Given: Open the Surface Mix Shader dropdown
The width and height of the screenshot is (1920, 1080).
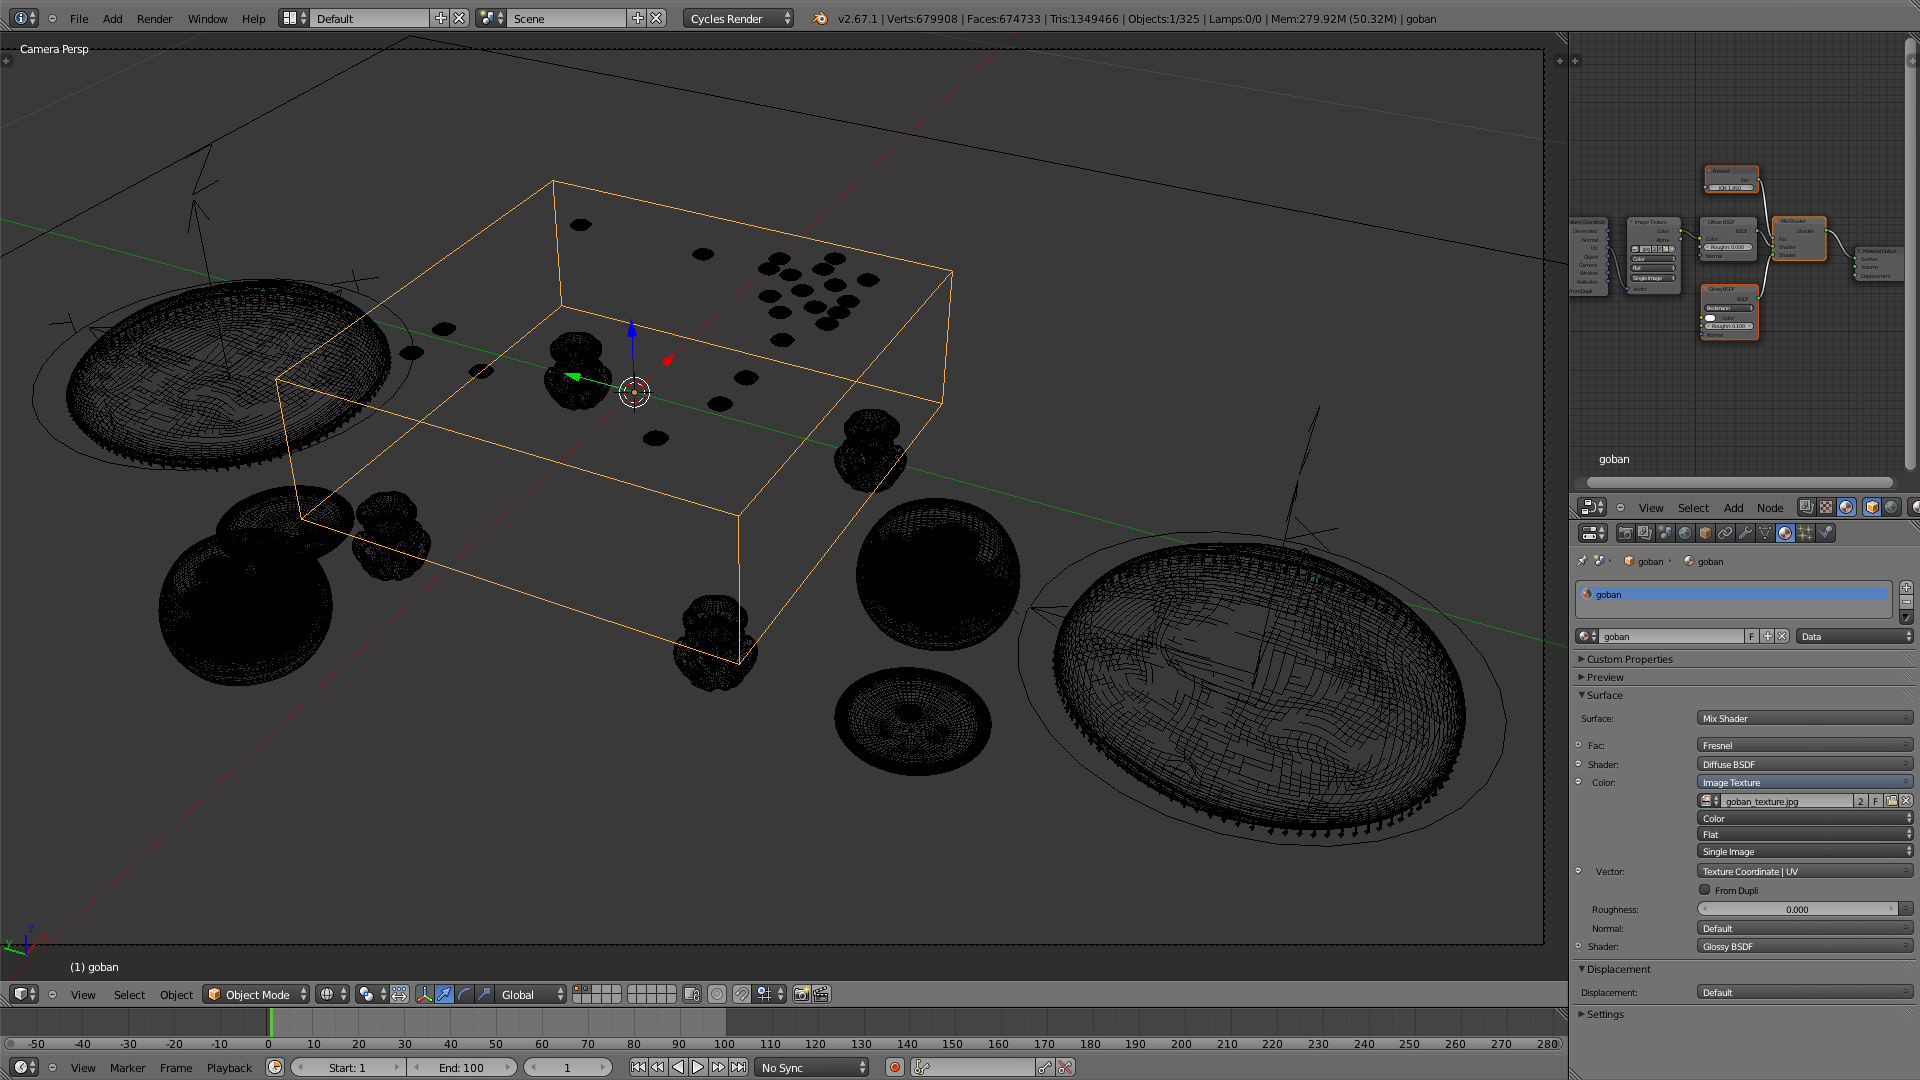Looking at the screenshot, I should [1804, 718].
